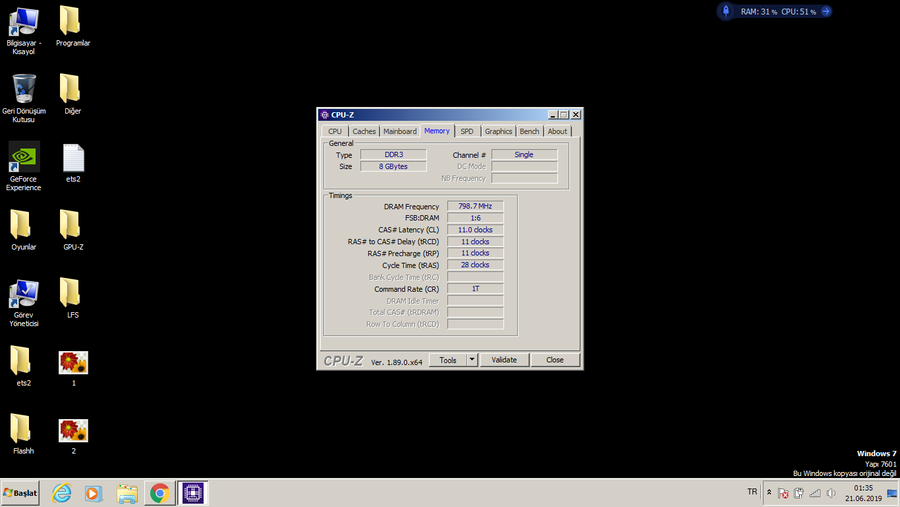Switch to the Bench tab
This screenshot has width=900, height=507.
[529, 131]
